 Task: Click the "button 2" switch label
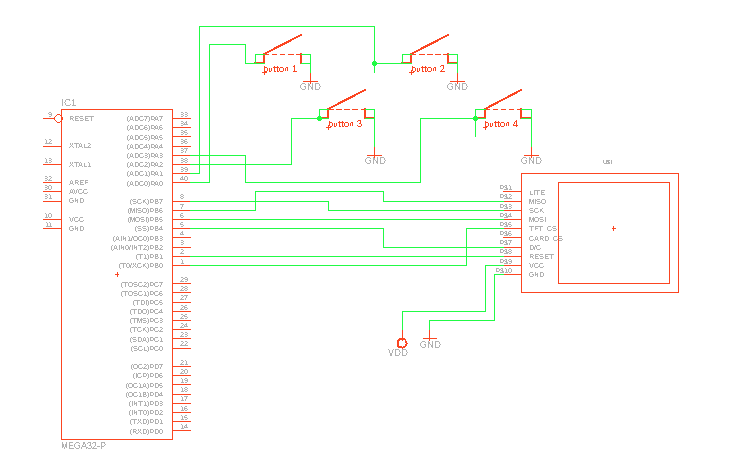[427, 69]
